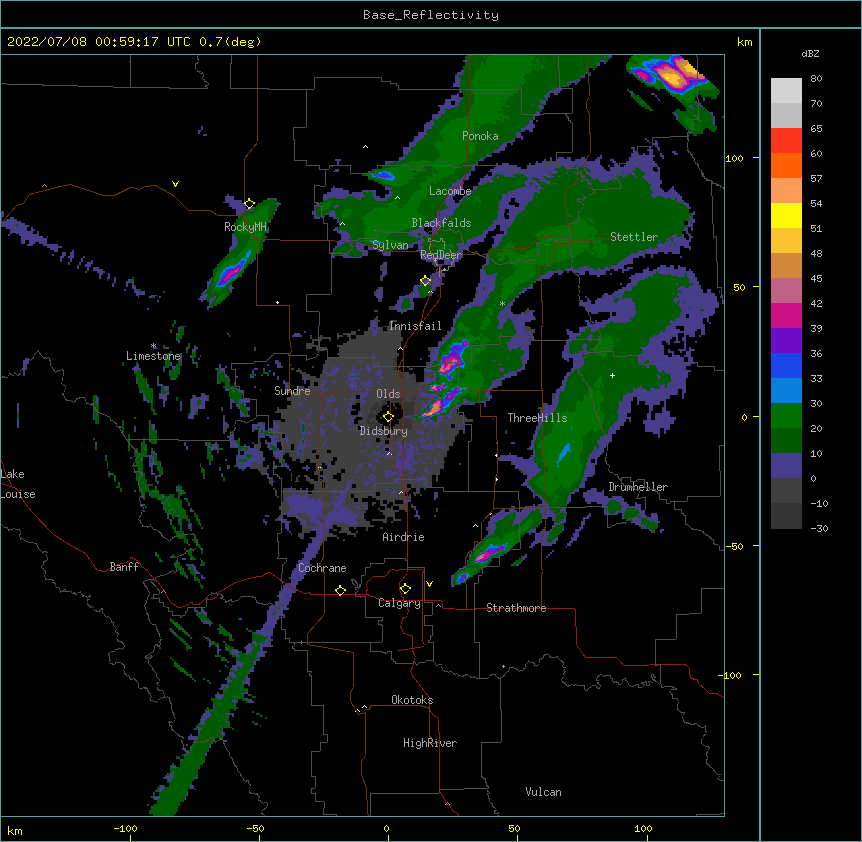This screenshot has height=842, width=862.
Task: Click the radar site diamond between Olds and Didsbury
Action: click(x=388, y=417)
